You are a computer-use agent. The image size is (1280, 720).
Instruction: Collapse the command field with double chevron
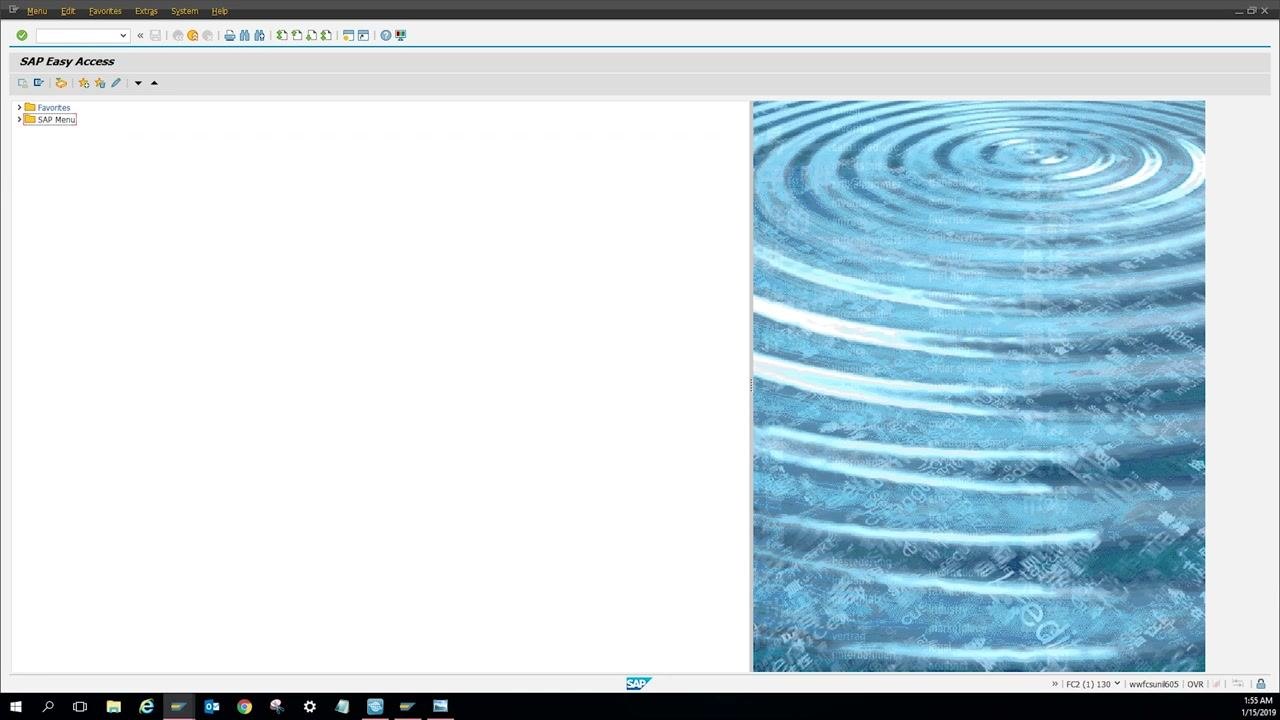coord(140,35)
